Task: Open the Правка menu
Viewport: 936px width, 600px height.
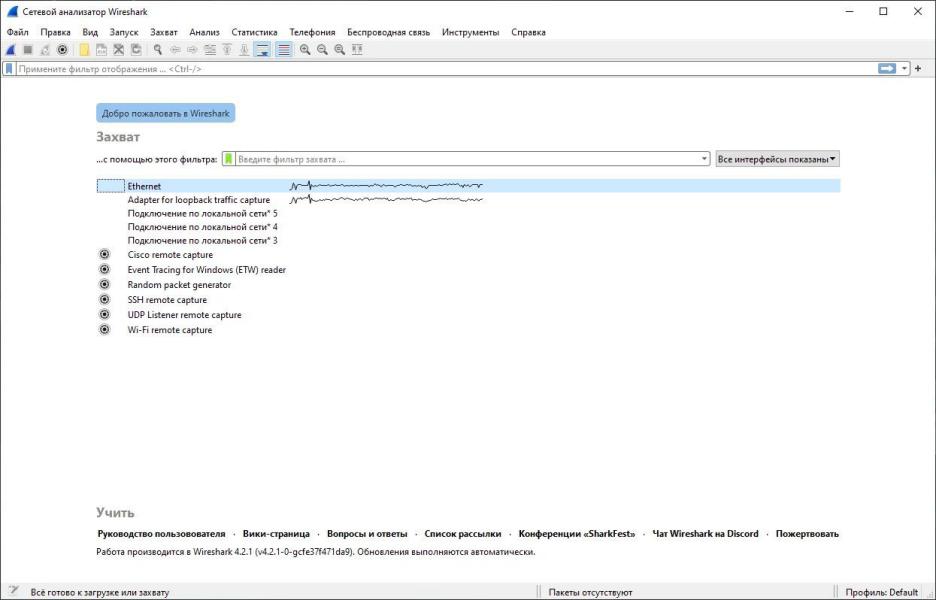Action: (56, 32)
